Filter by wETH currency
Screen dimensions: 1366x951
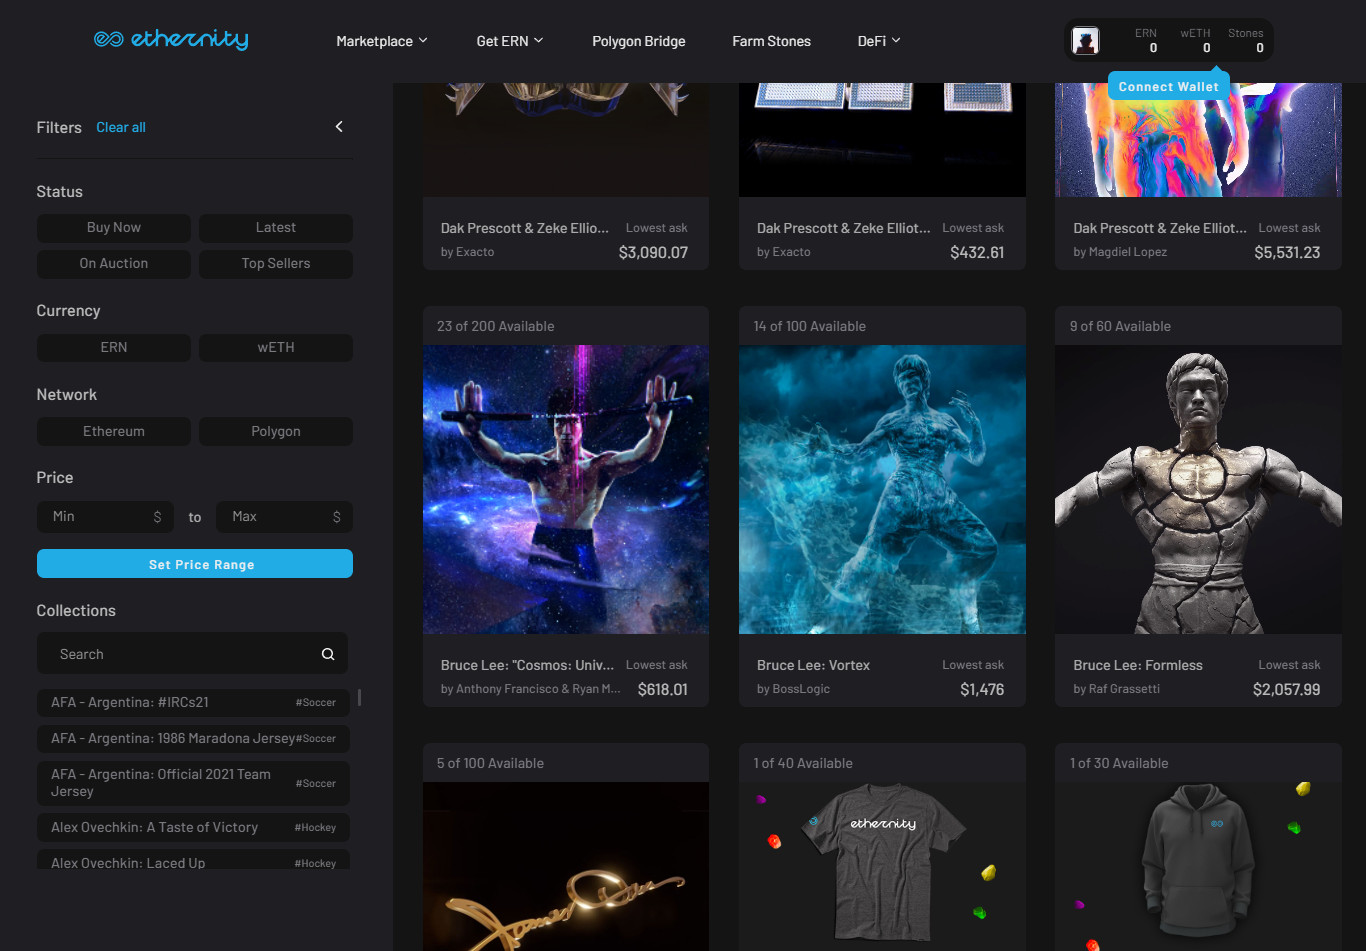tap(276, 348)
